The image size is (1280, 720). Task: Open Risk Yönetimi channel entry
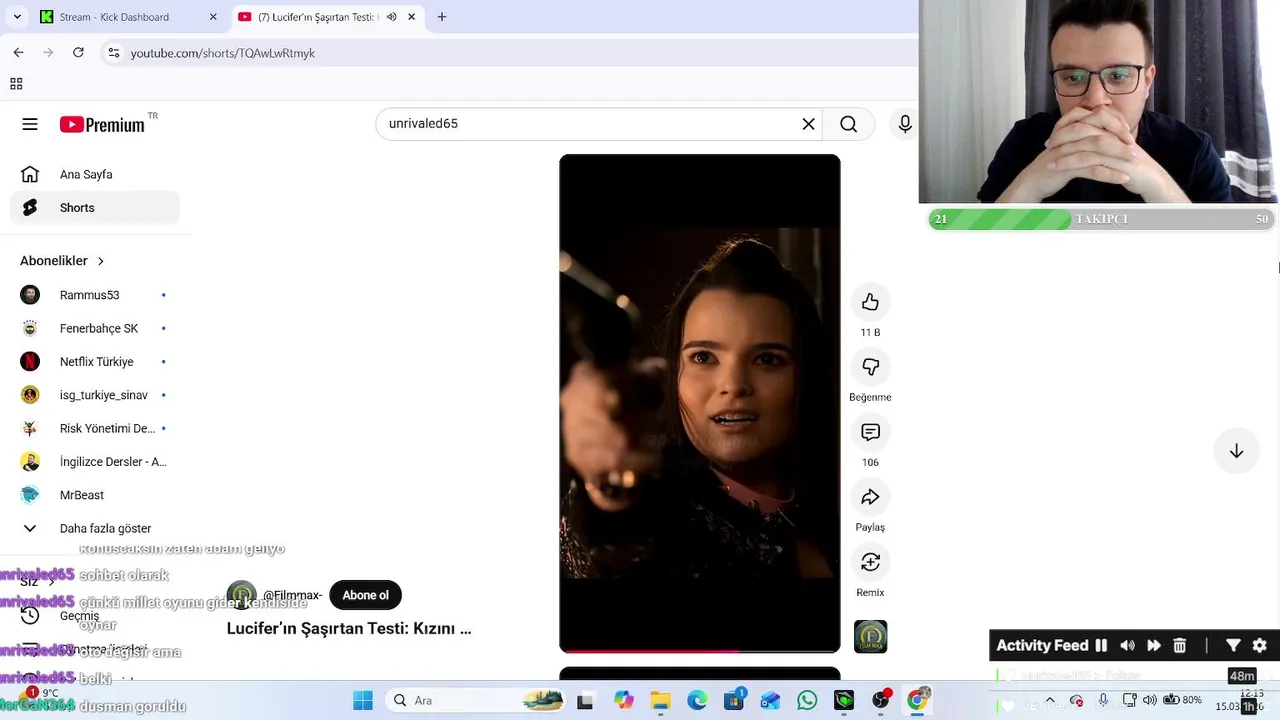pyautogui.click(x=95, y=428)
